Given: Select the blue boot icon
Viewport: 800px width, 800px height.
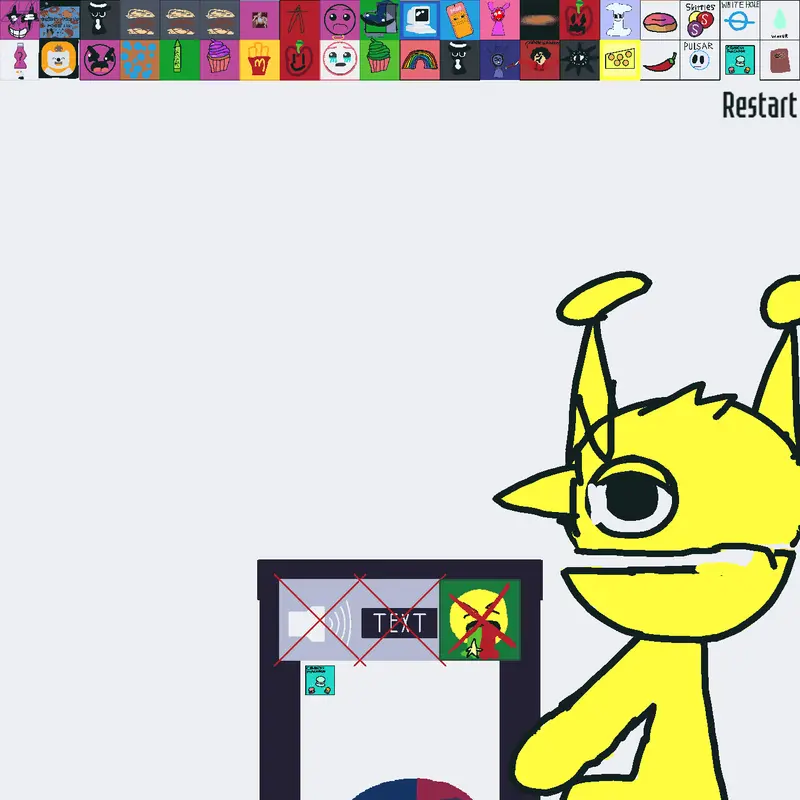Looking at the screenshot, I should click(x=380, y=20).
